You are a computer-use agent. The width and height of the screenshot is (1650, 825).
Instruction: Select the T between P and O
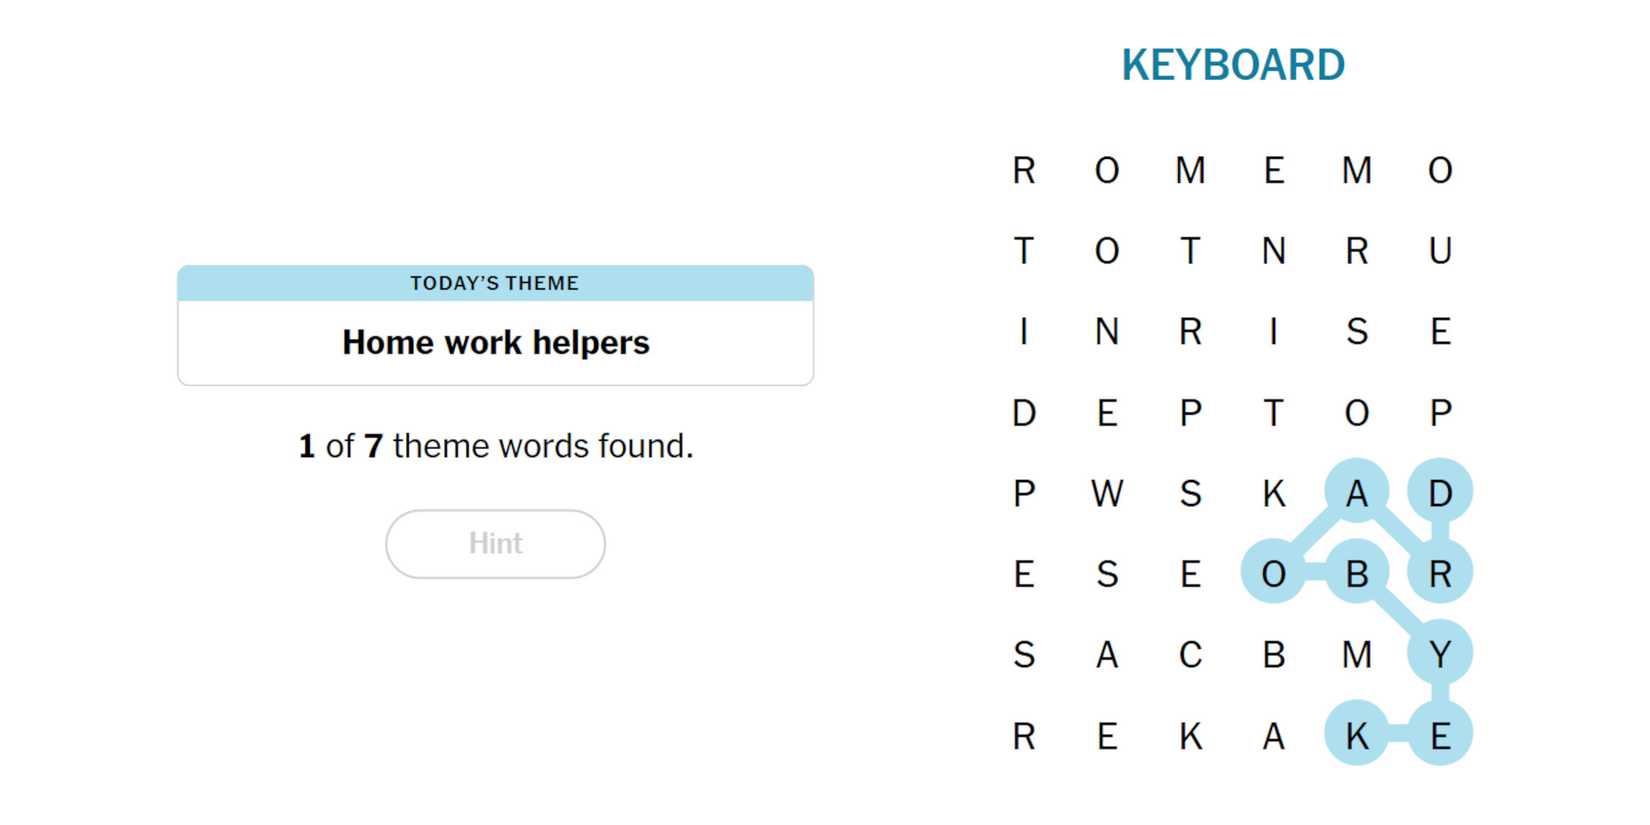click(x=1273, y=412)
